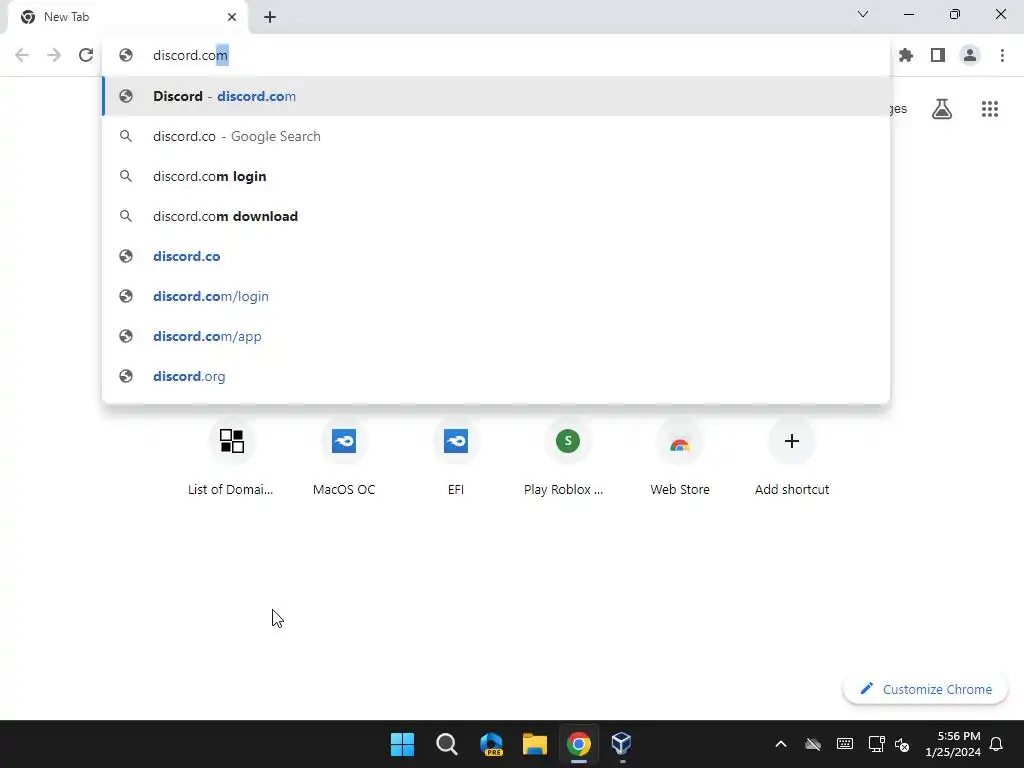Choose discord.co - Google Search suggestion
Viewport: 1024px width, 768px height.
click(x=496, y=136)
